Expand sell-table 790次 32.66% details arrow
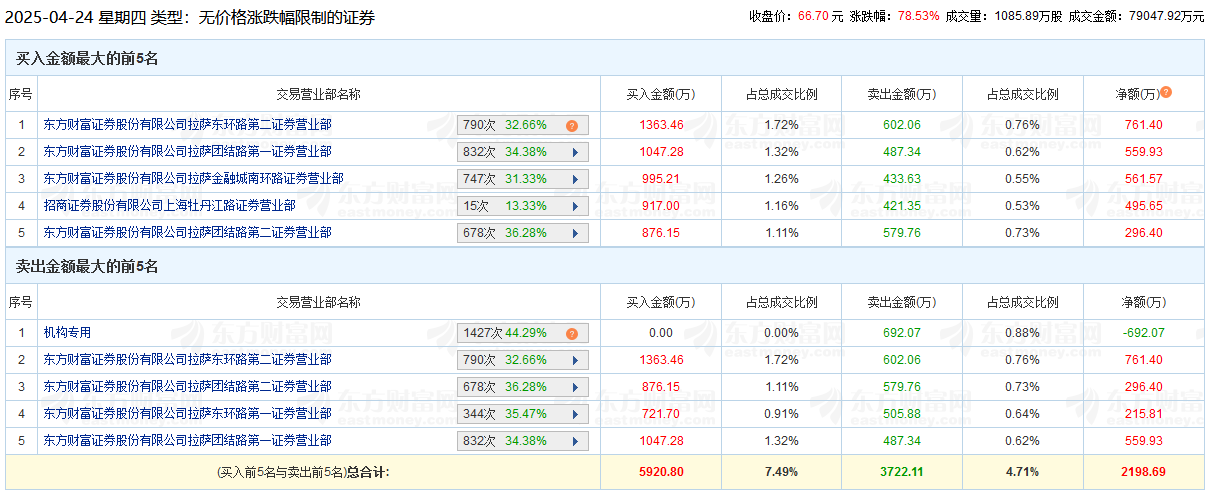The image size is (1213, 496). (575, 360)
